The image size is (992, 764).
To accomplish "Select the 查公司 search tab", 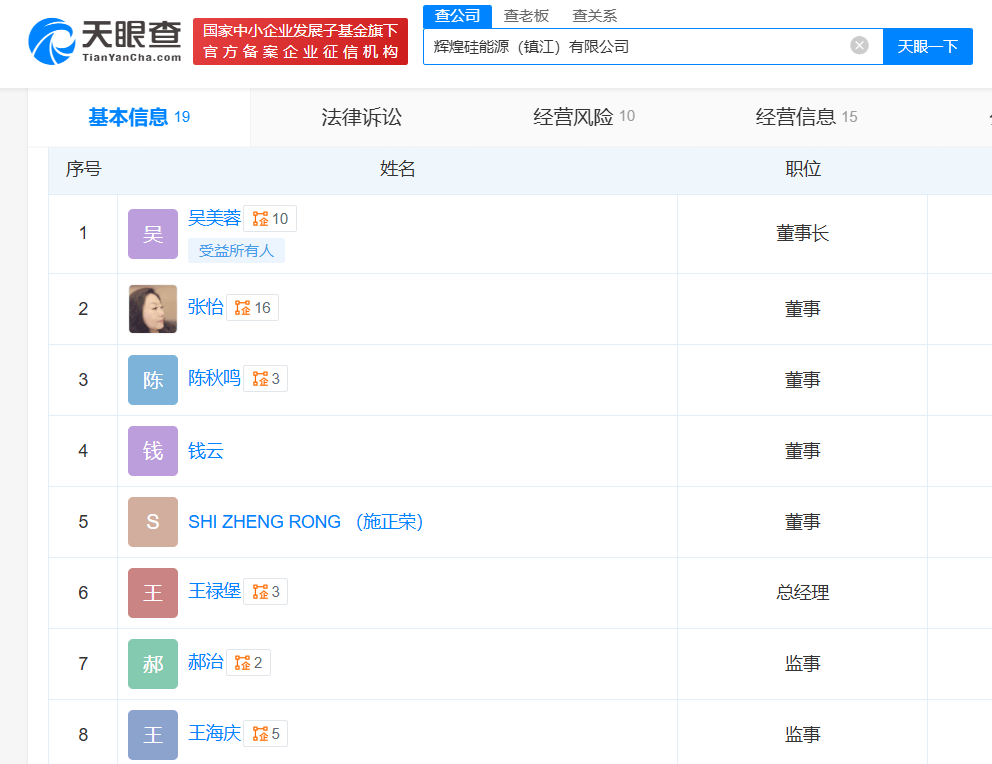I will click(x=457, y=16).
